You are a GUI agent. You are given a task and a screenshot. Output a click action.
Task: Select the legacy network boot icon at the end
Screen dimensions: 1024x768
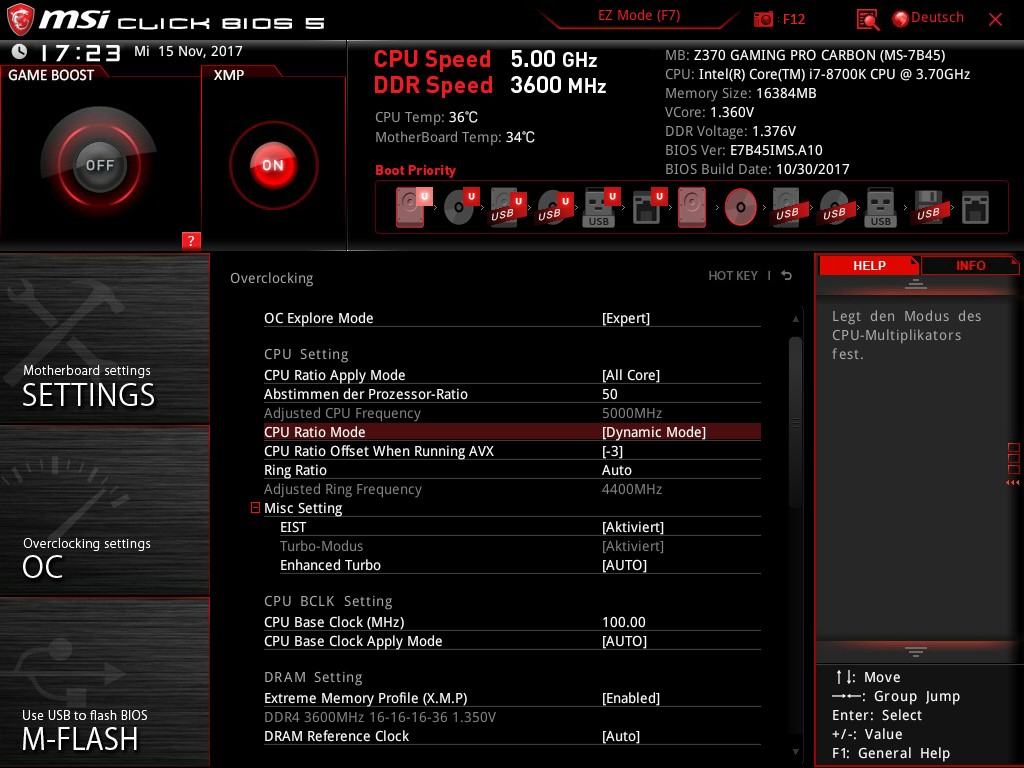975,207
